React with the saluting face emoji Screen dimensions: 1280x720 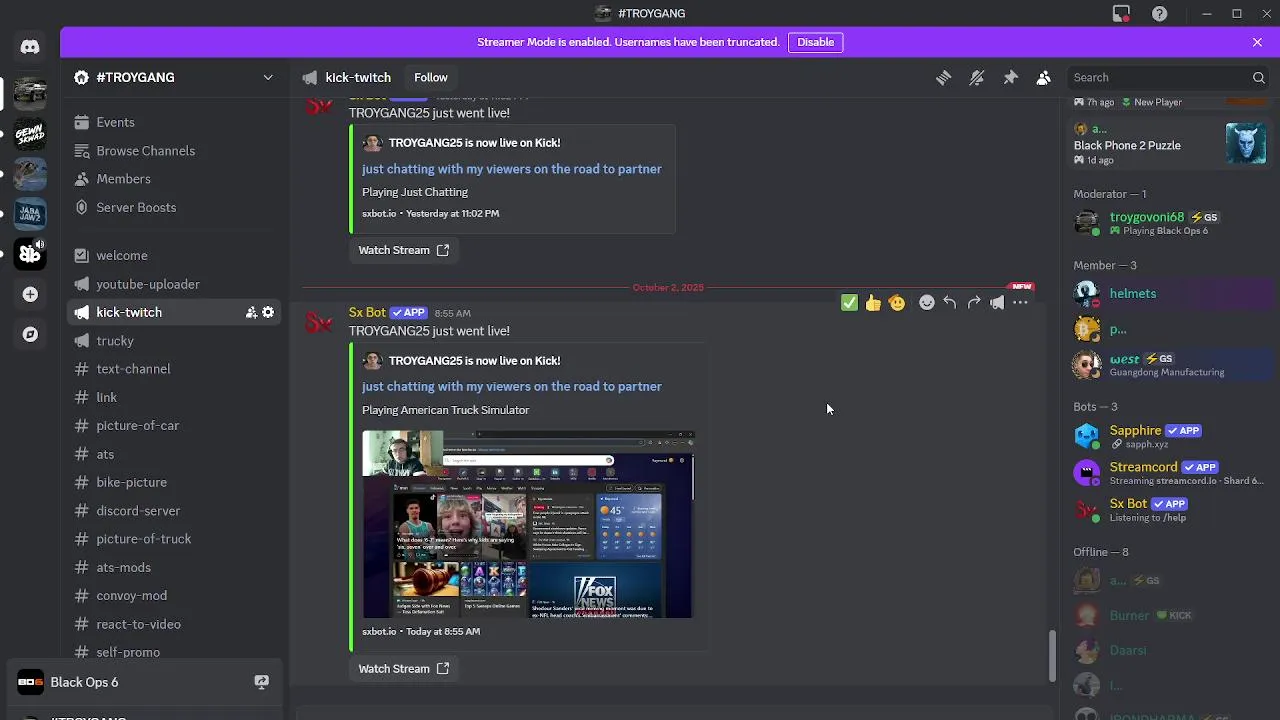tap(897, 302)
